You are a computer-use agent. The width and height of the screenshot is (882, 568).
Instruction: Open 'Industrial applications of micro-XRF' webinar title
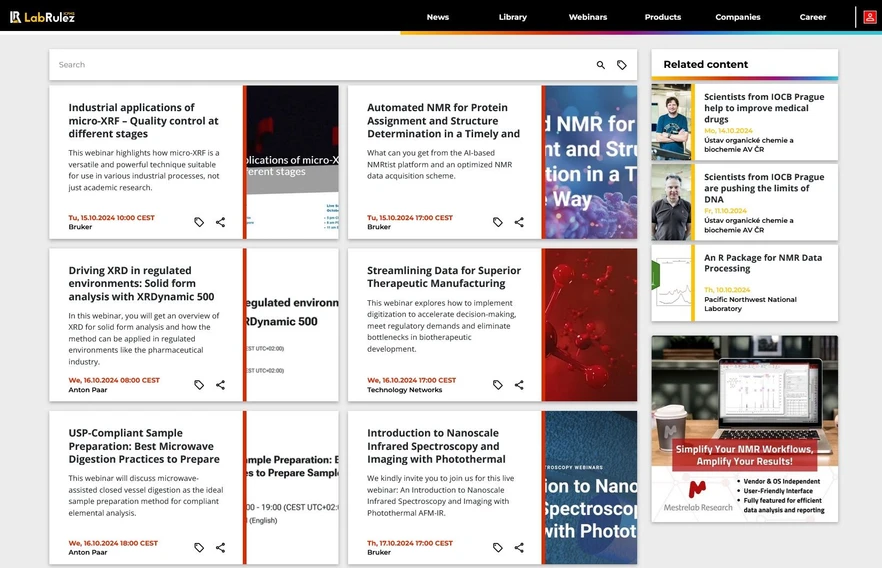143,120
